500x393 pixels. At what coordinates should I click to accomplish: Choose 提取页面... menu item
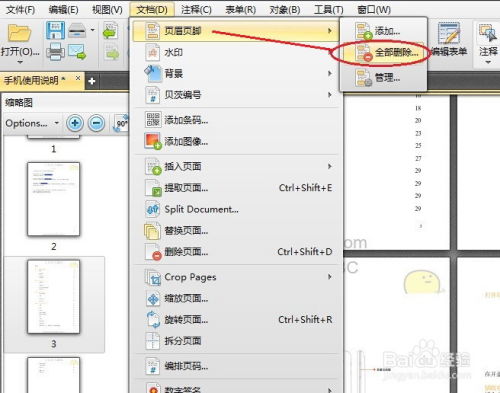tap(237, 188)
